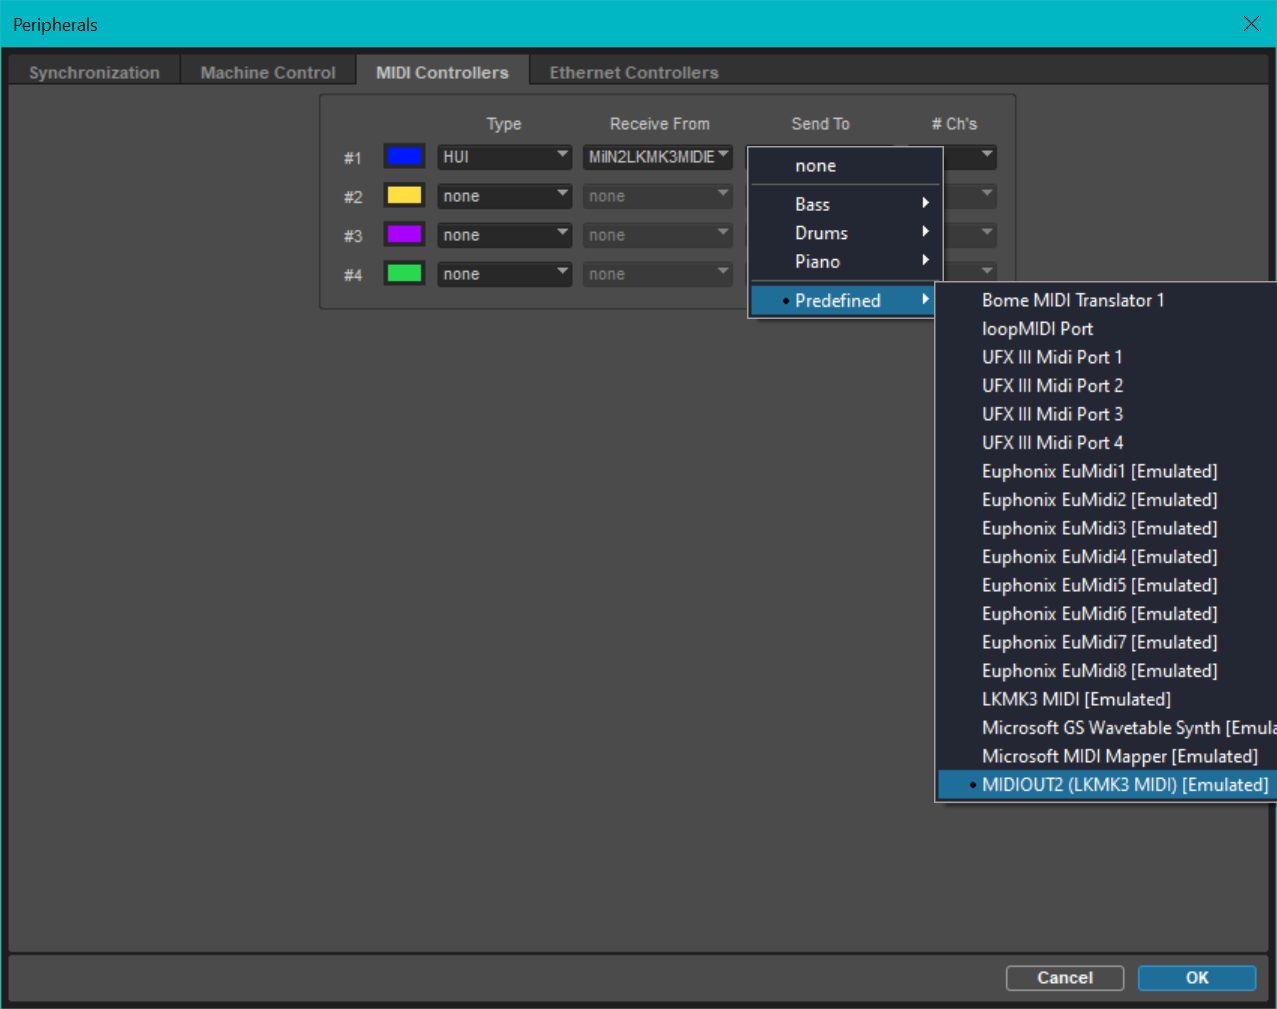Pick UFX III Midi Port 3

coord(1052,414)
